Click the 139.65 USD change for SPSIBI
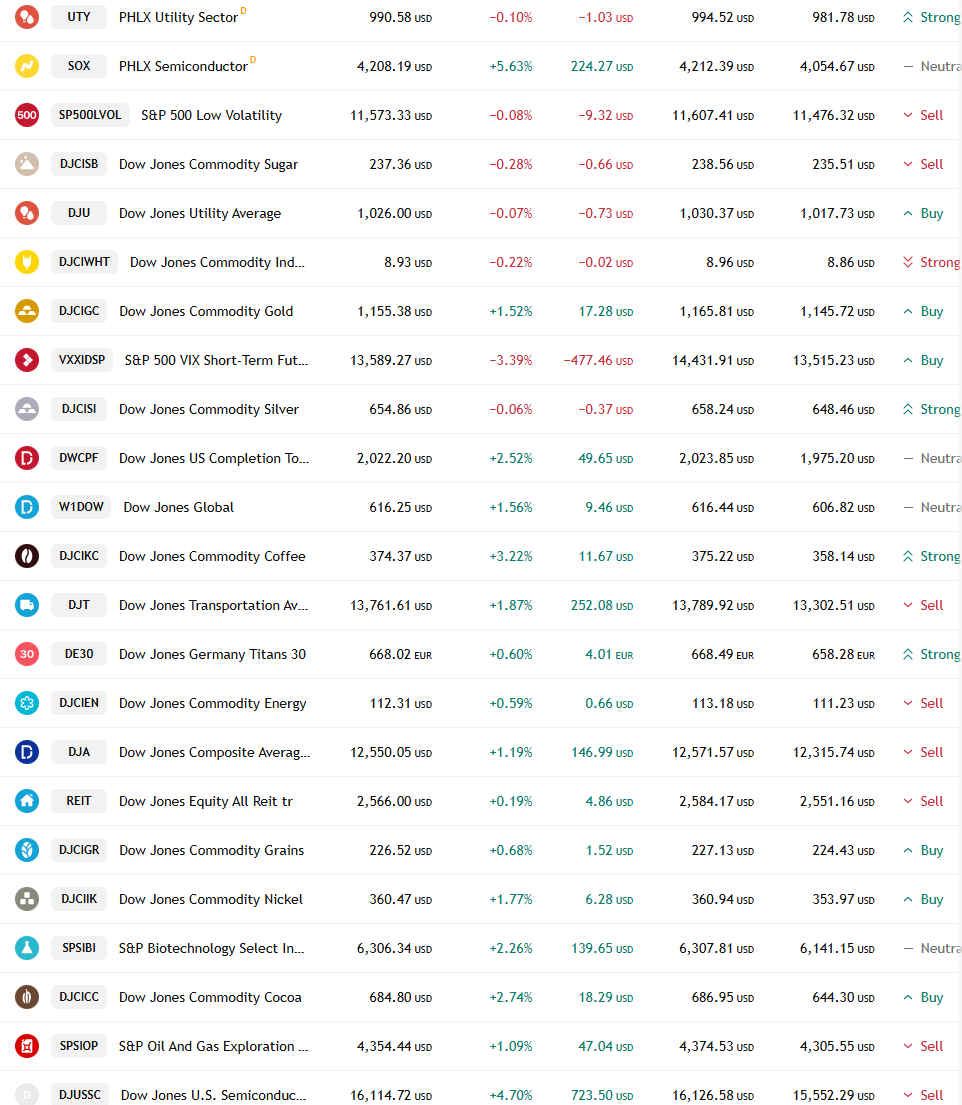Screen dimensions: 962x1105 click(x=602, y=949)
